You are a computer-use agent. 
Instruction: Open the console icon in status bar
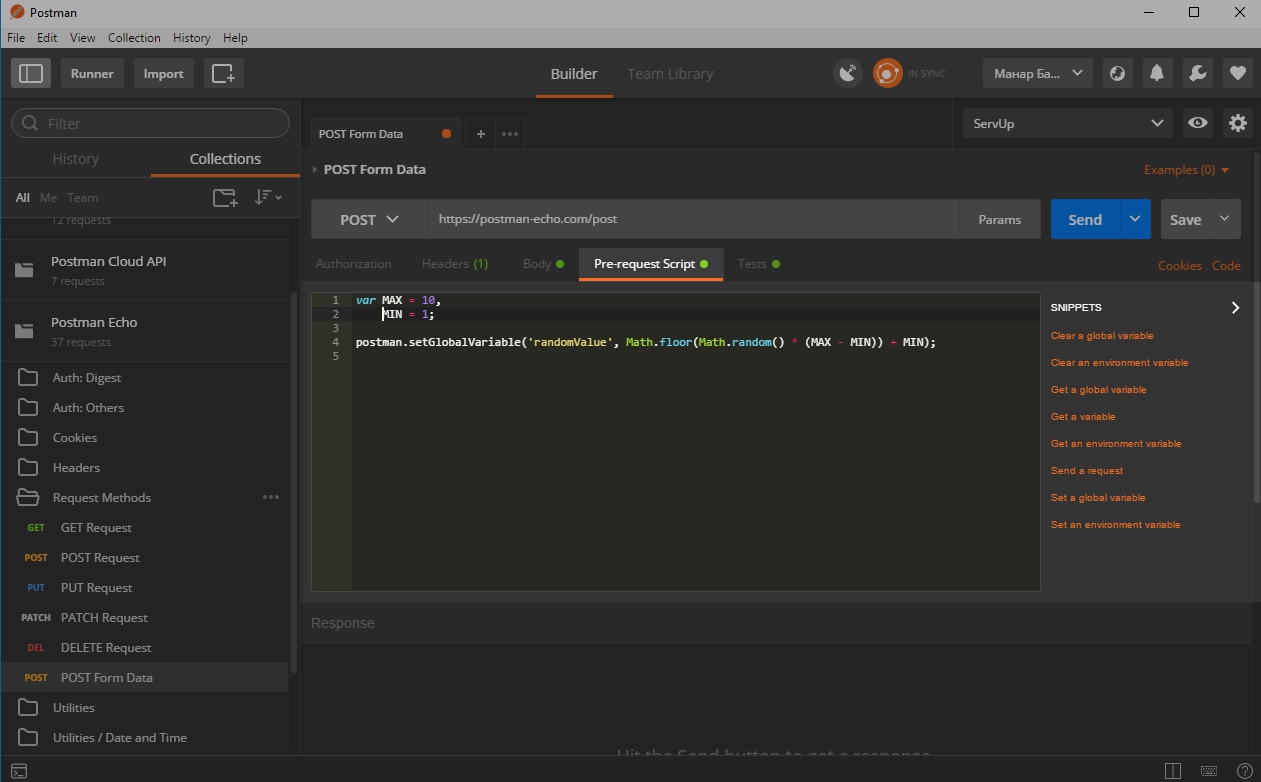19,770
